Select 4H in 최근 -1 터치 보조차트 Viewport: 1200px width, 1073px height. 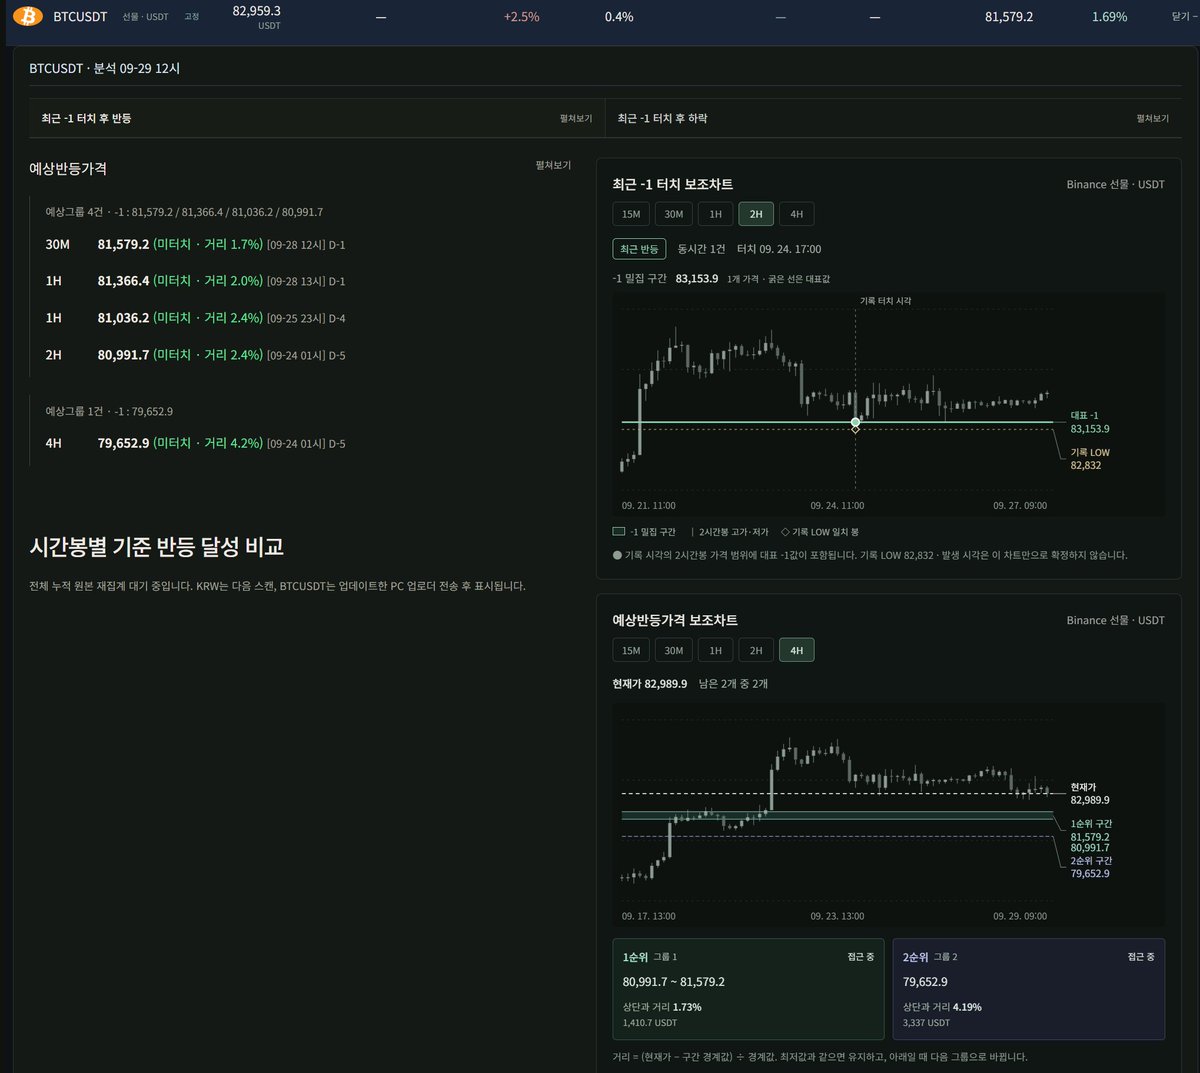[x=797, y=214]
